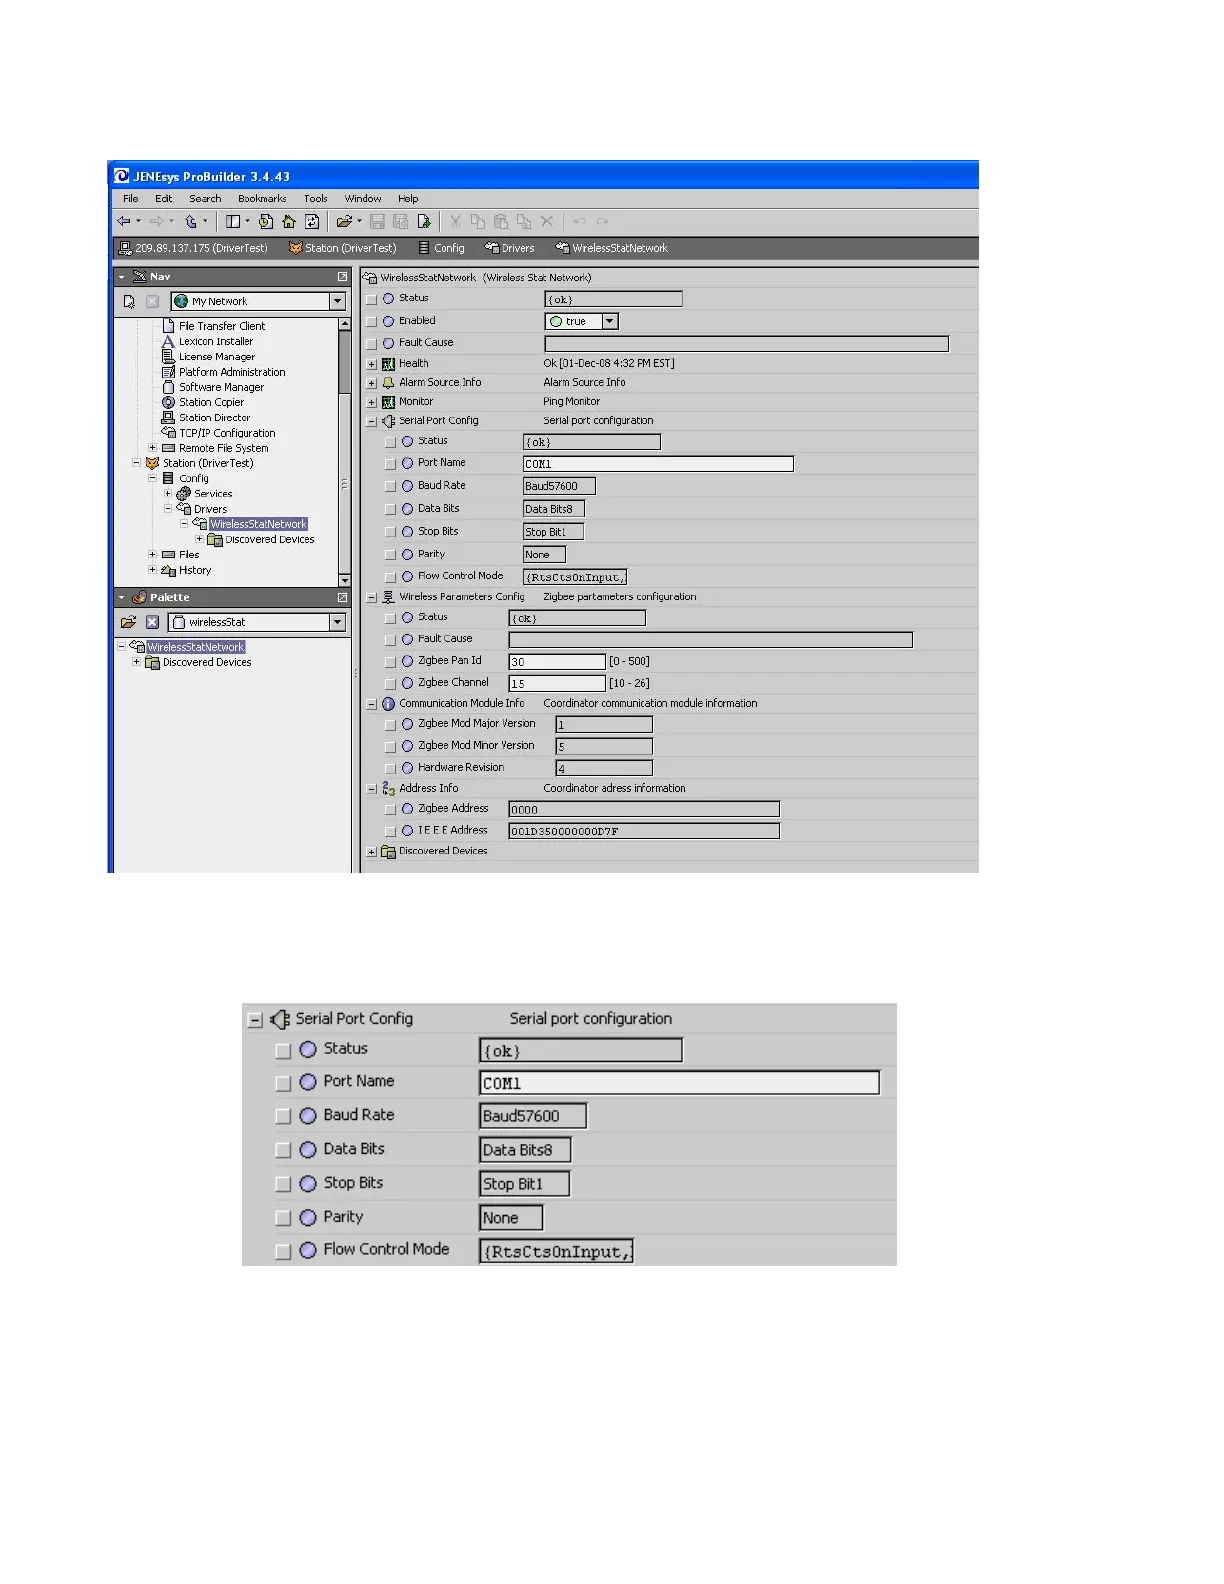Click the WirelessStatNetwork breadcrumb

tap(612, 248)
